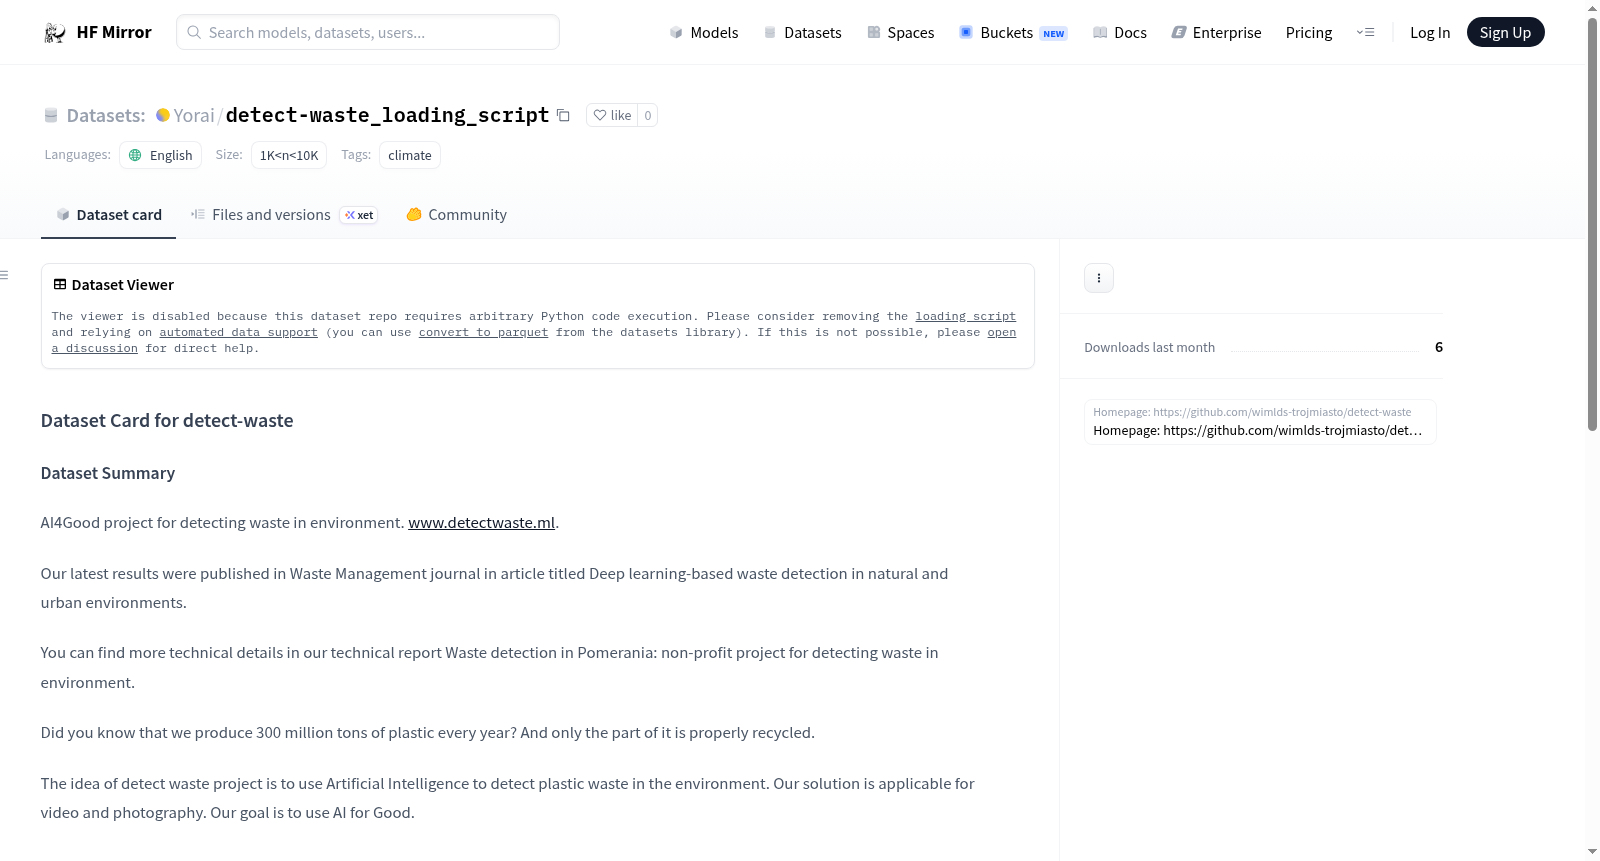The image size is (1600, 861).
Task: Open the Models page
Action: coord(704,33)
